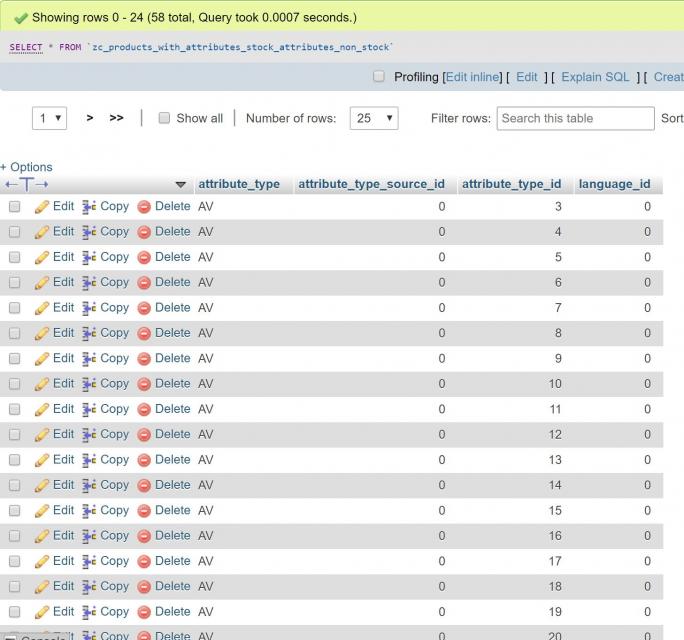This screenshot has width=684, height=640.
Task: Click the pencil Edit icon for attribute_type_id 10
Action: click(41, 384)
